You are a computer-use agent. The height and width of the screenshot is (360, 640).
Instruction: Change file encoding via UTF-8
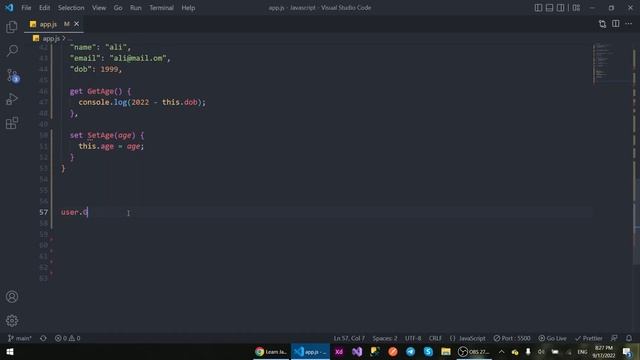pyautogui.click(x=413, y=338)
